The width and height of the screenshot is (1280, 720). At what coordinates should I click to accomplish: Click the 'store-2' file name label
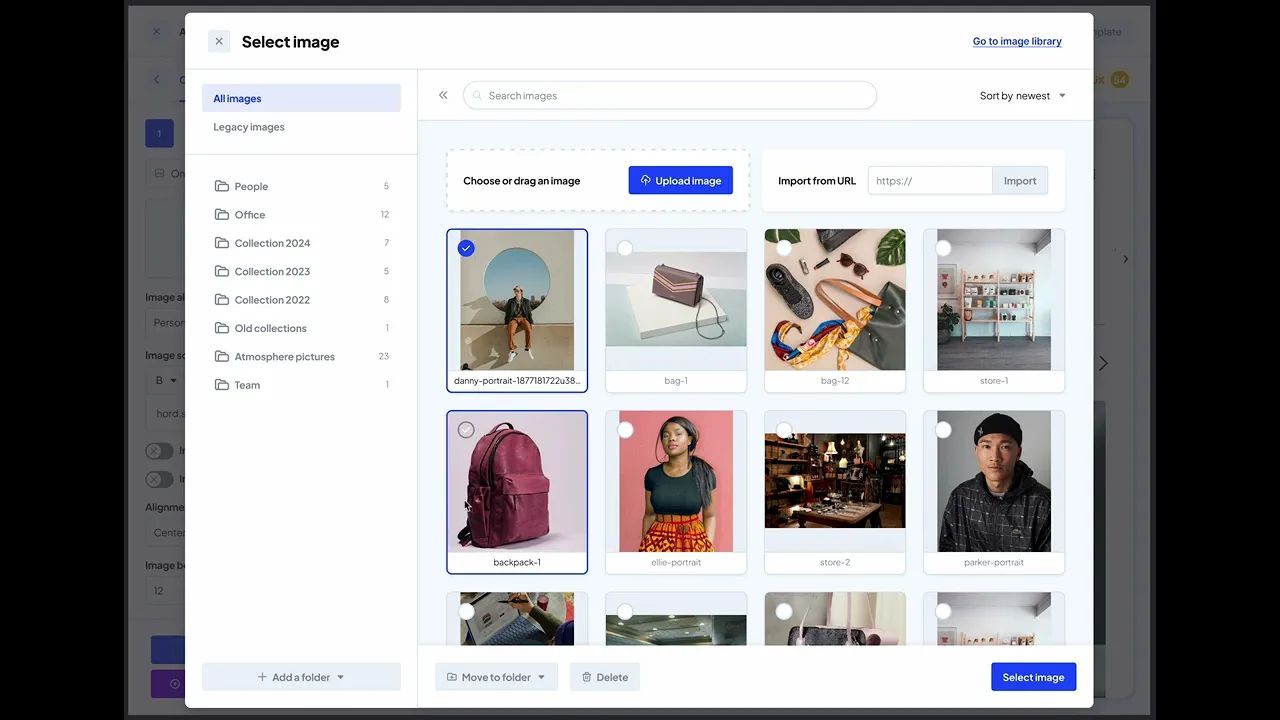835,562
